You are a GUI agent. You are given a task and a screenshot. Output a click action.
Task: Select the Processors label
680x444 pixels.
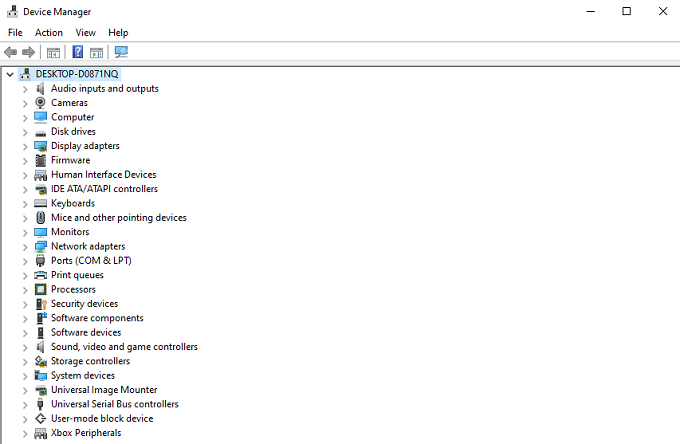point(73,289)
